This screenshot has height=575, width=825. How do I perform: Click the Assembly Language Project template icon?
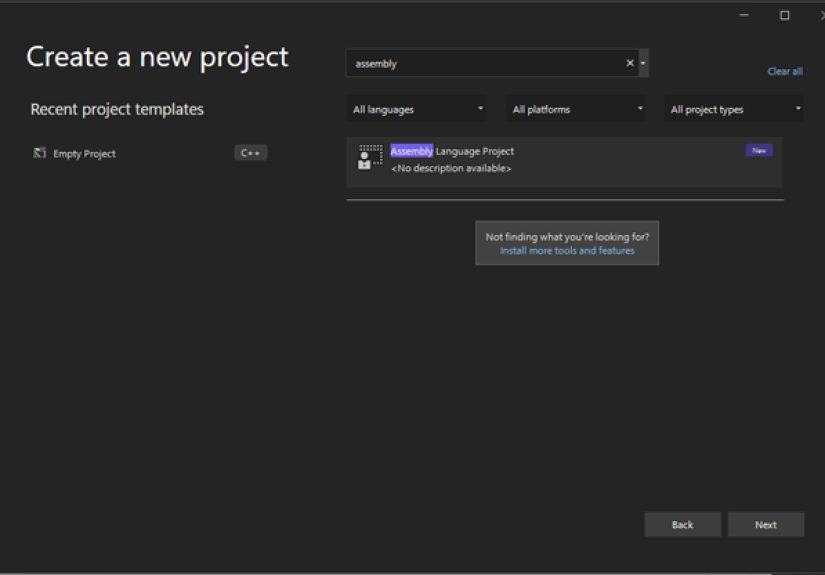pos(370,157)
